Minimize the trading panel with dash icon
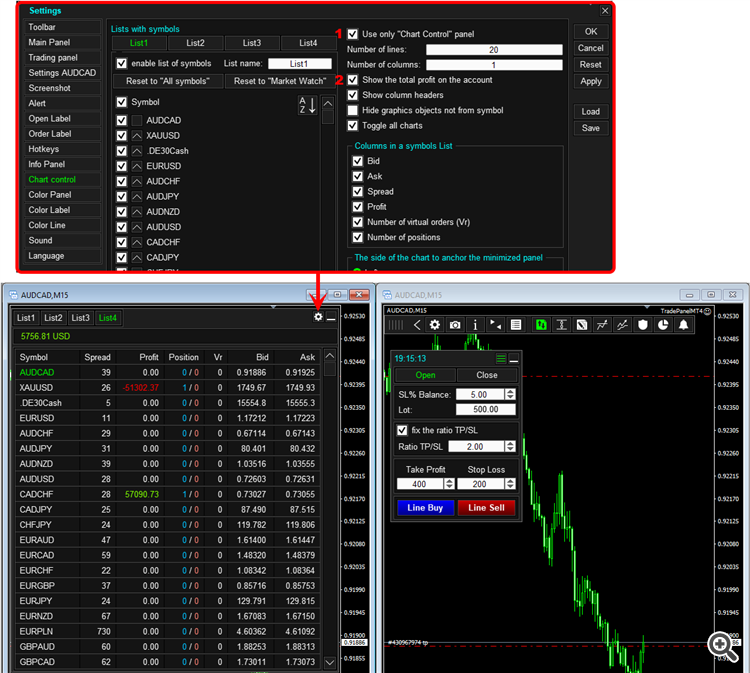The image size is (750, 673). [514, 359]
